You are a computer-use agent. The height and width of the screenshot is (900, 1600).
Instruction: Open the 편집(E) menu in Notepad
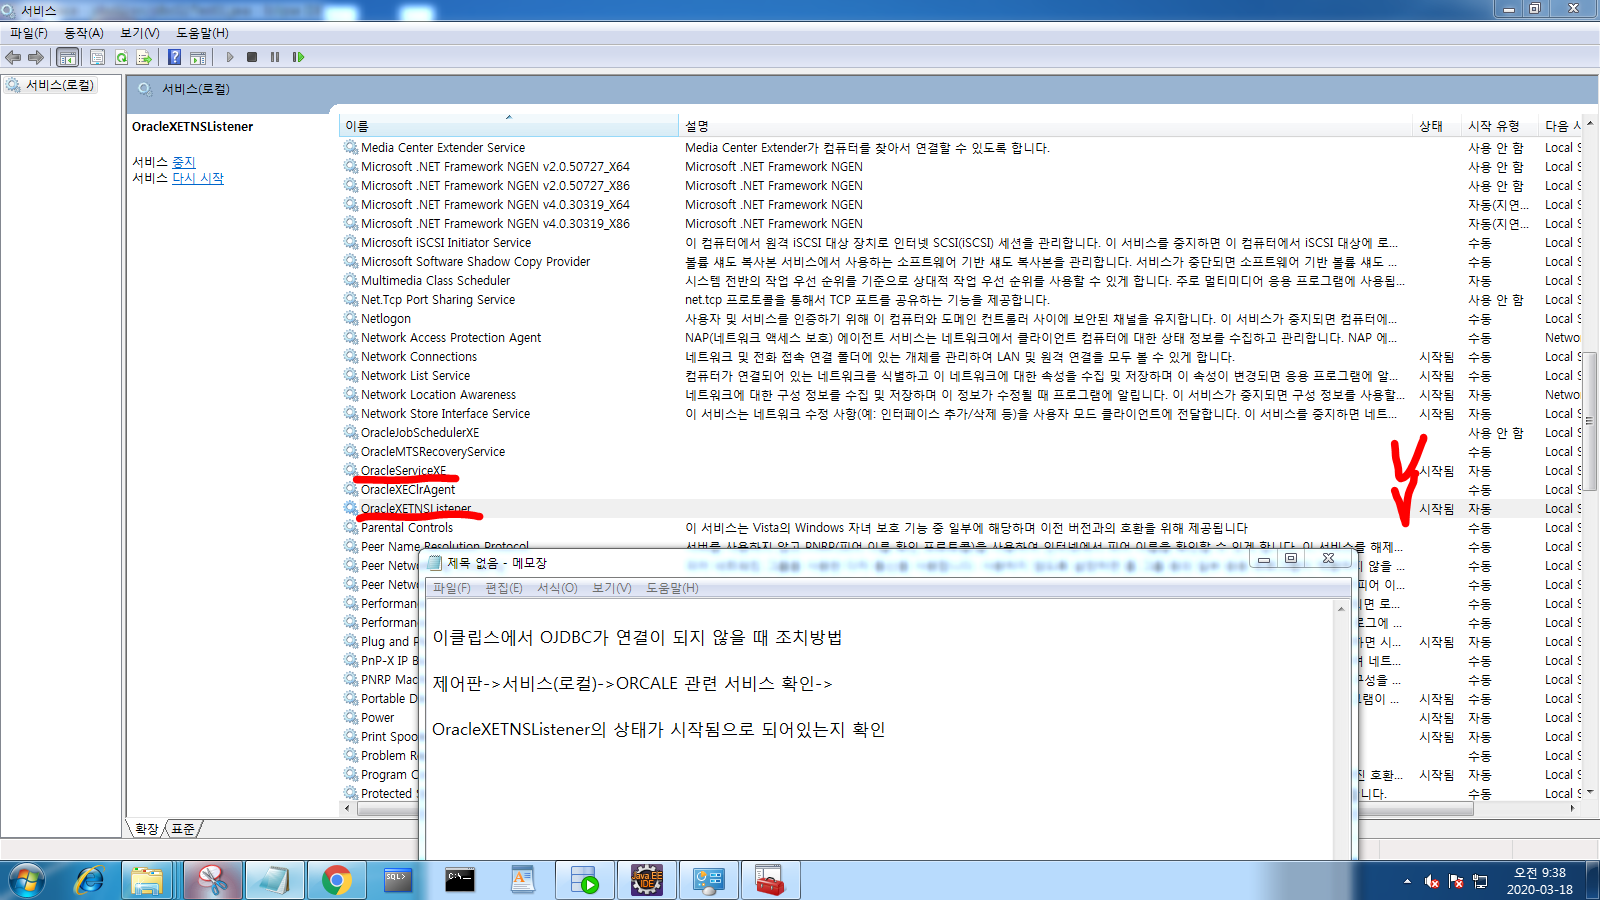(504, 588)
